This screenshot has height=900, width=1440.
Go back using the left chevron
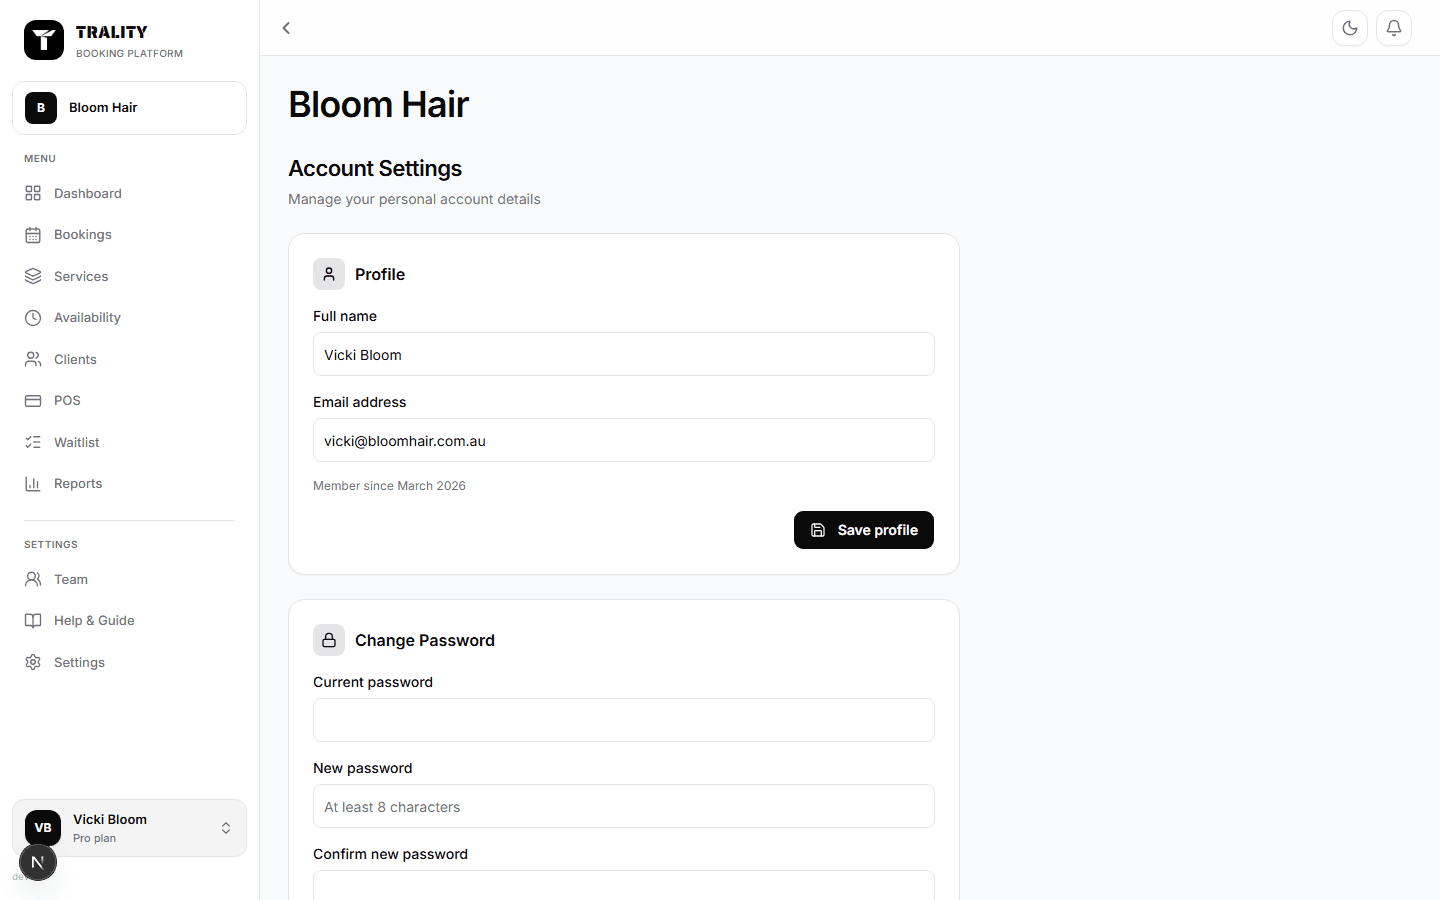(286, 28)
